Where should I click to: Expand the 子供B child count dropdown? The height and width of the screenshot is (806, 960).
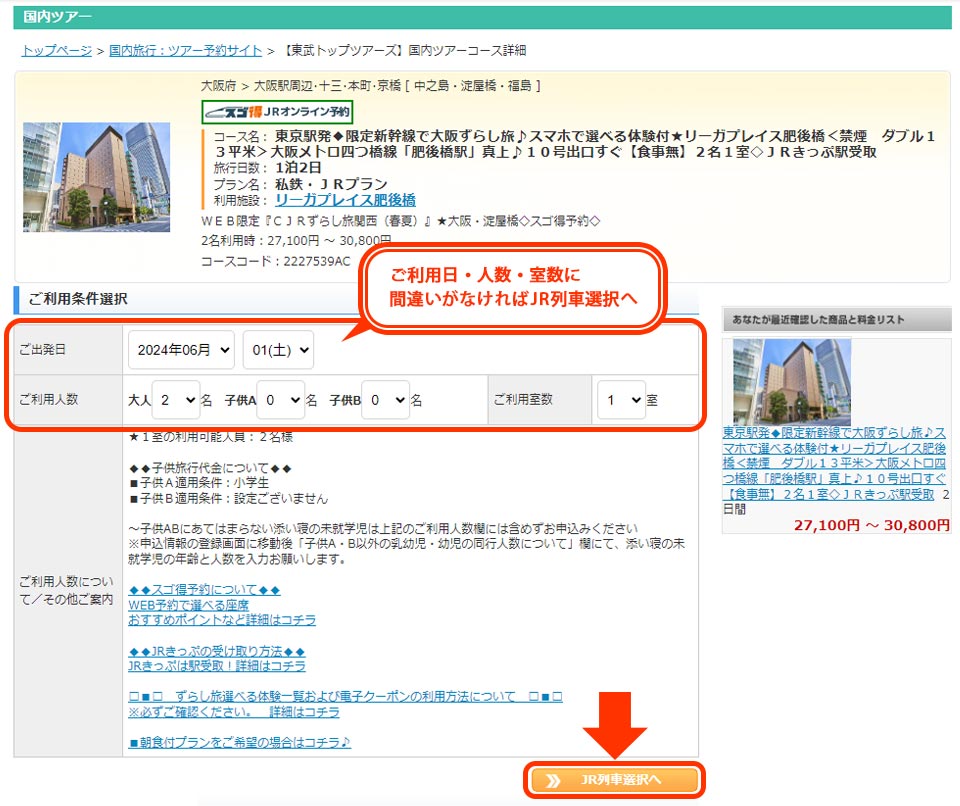coord(385,399)
